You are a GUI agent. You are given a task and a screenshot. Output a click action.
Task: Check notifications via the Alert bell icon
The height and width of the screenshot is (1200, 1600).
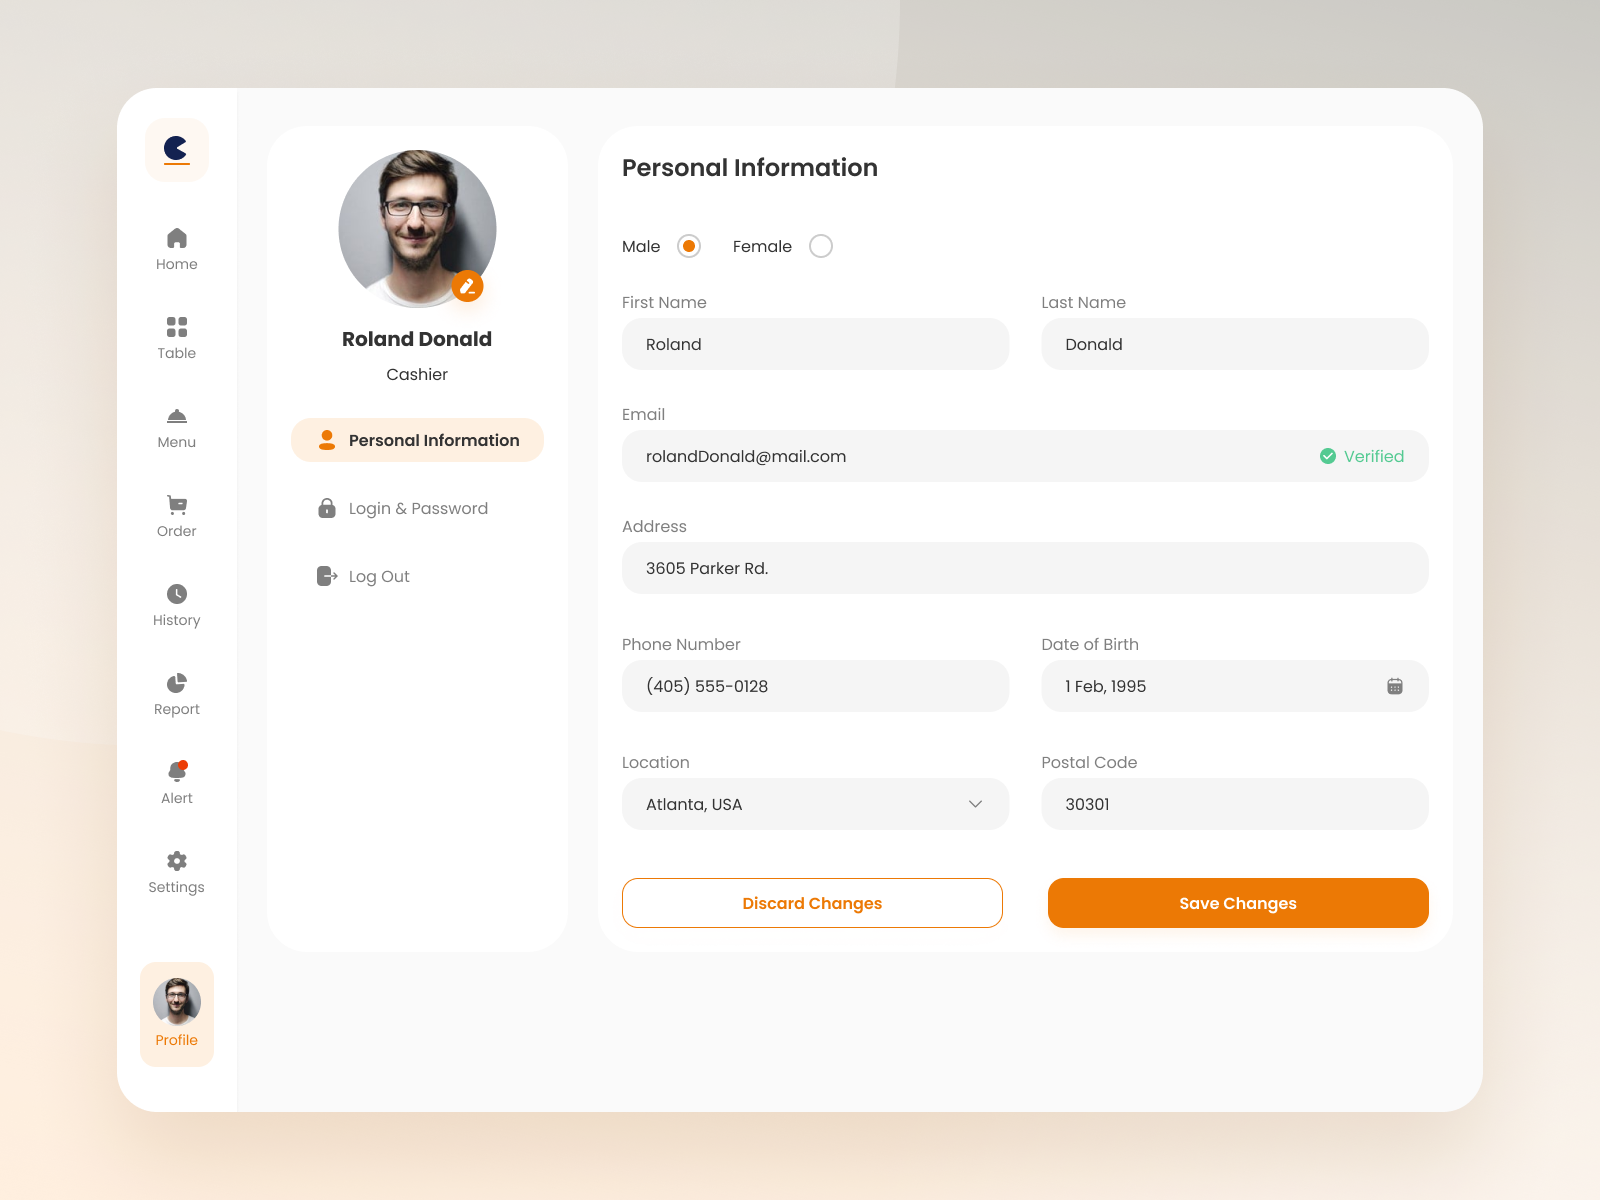tap(176, 772)
